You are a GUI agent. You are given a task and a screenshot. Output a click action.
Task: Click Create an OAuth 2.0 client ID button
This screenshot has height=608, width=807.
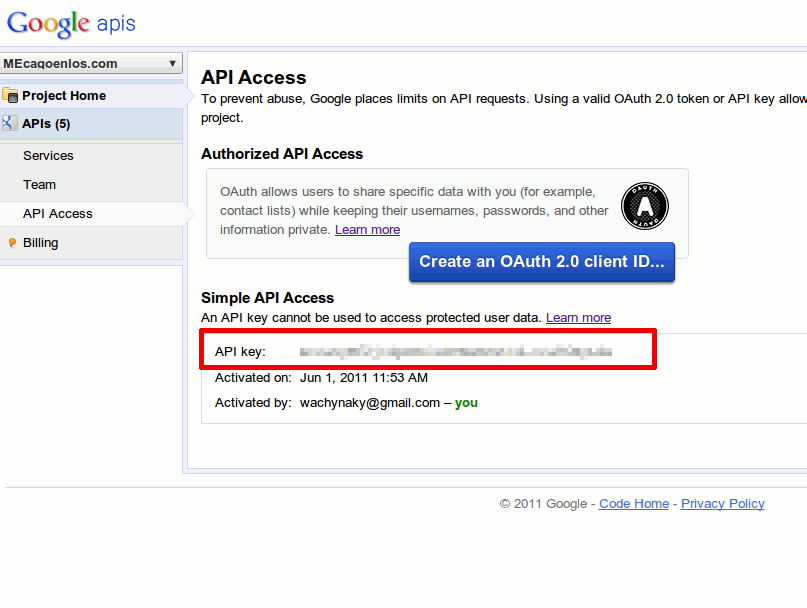(x=542, y=262)
